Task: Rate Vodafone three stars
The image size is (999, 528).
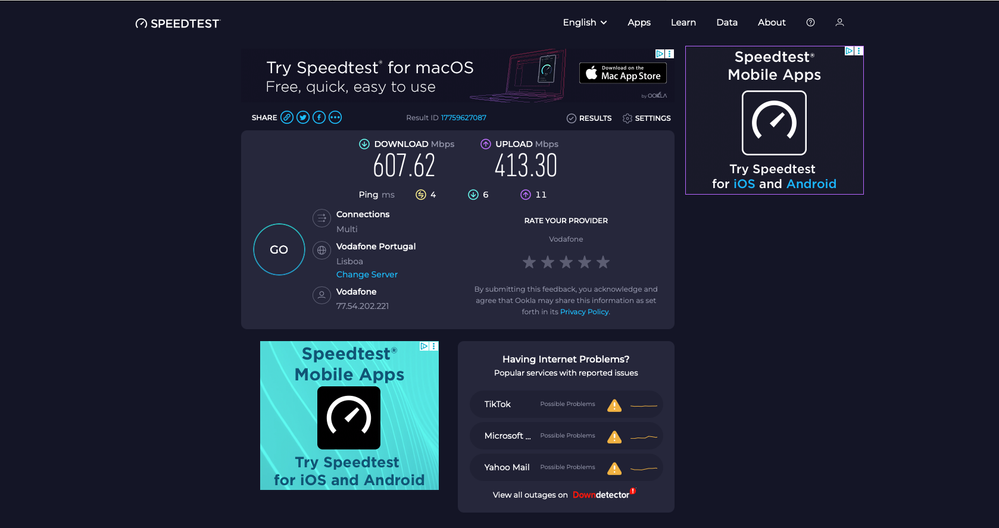Action: (x=566, y=262)
